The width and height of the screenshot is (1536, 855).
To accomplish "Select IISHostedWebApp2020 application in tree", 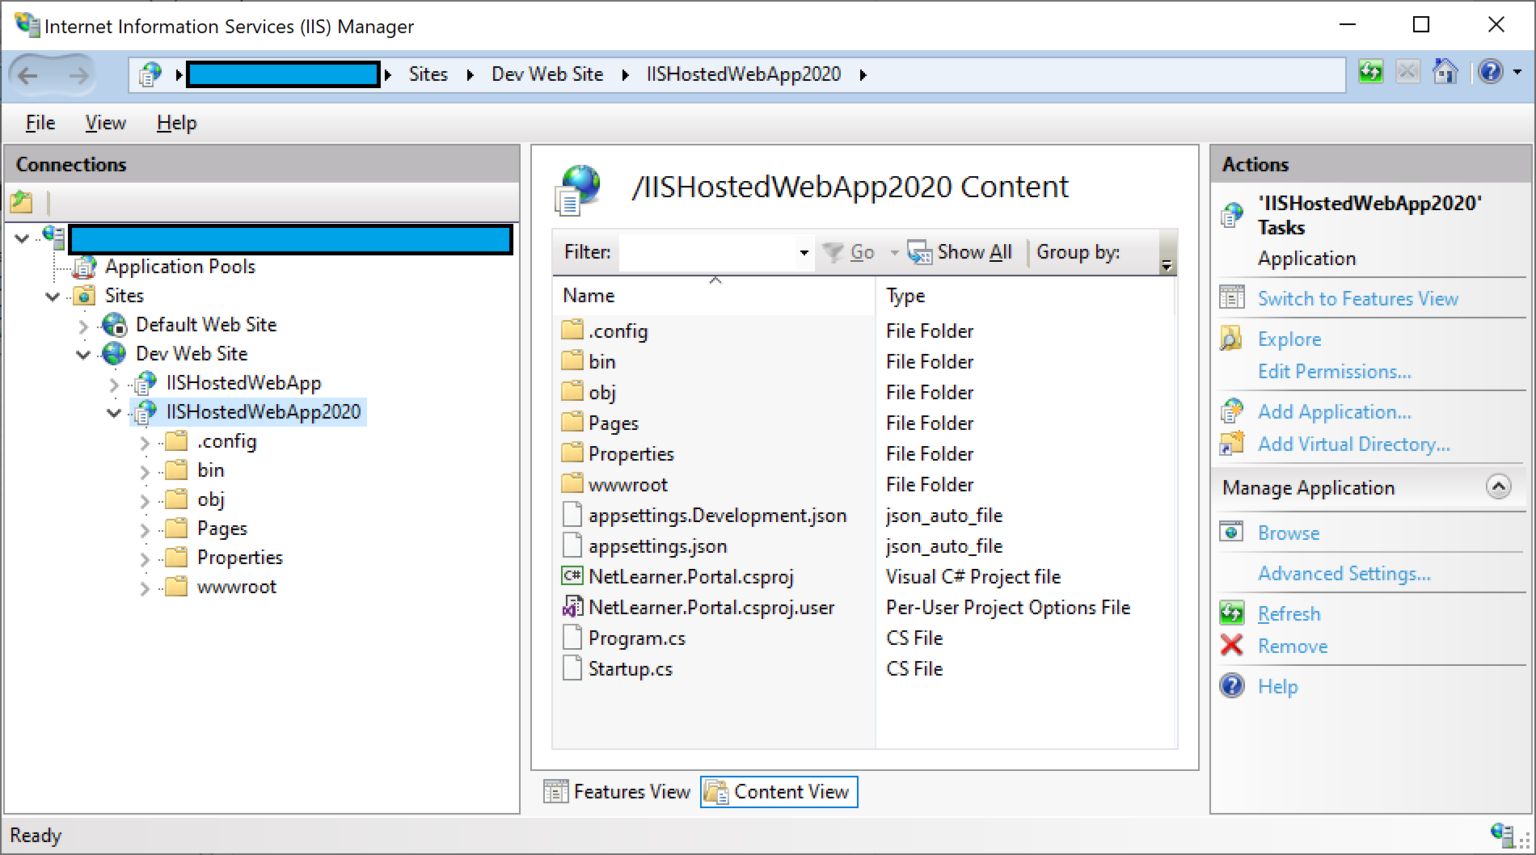I will pos(263,412).
